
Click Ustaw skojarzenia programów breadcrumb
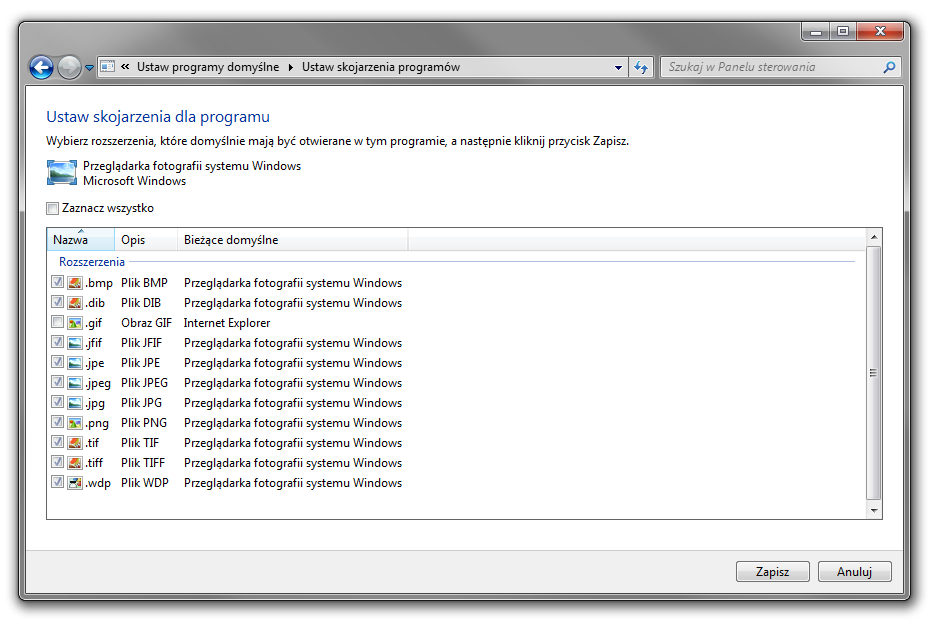click(381, 67)
